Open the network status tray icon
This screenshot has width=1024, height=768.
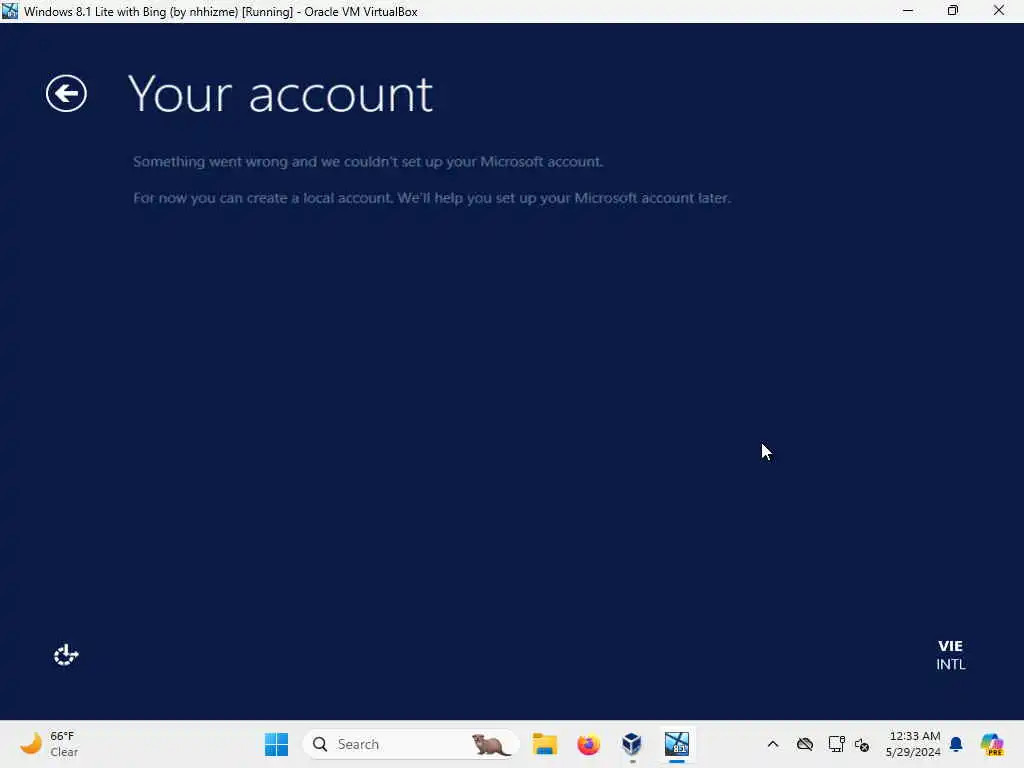[836, 744]
